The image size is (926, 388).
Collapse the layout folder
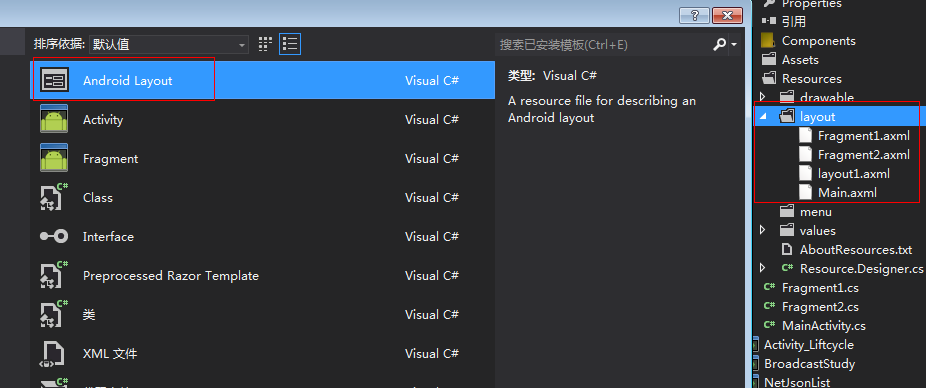(x=762, y=117)
